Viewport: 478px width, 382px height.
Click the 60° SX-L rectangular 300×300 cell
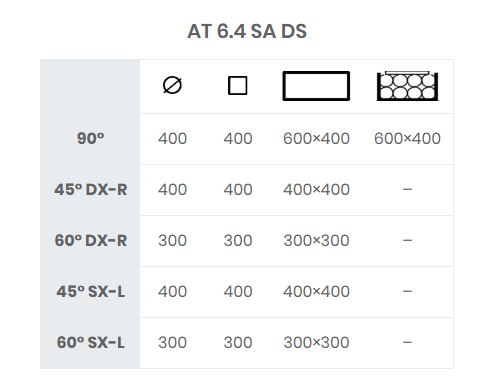coord(316,343)
